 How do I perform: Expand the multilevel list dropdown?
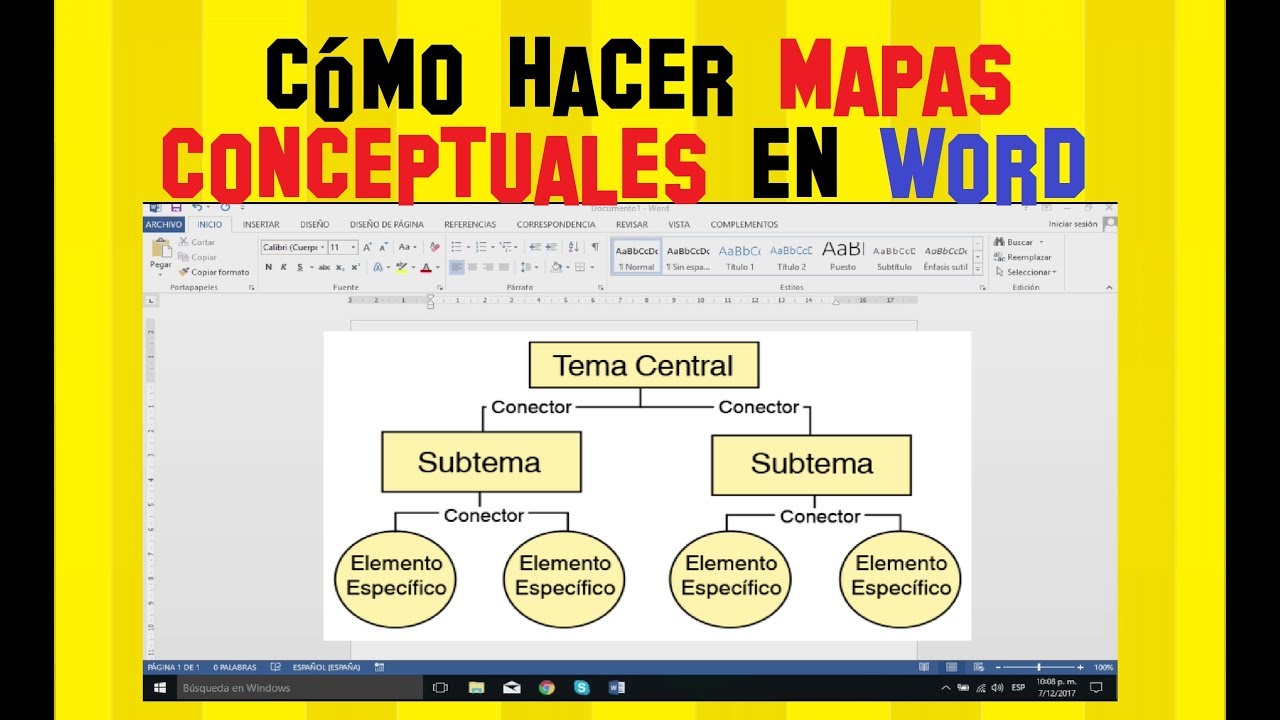click(x=516, y=247)
